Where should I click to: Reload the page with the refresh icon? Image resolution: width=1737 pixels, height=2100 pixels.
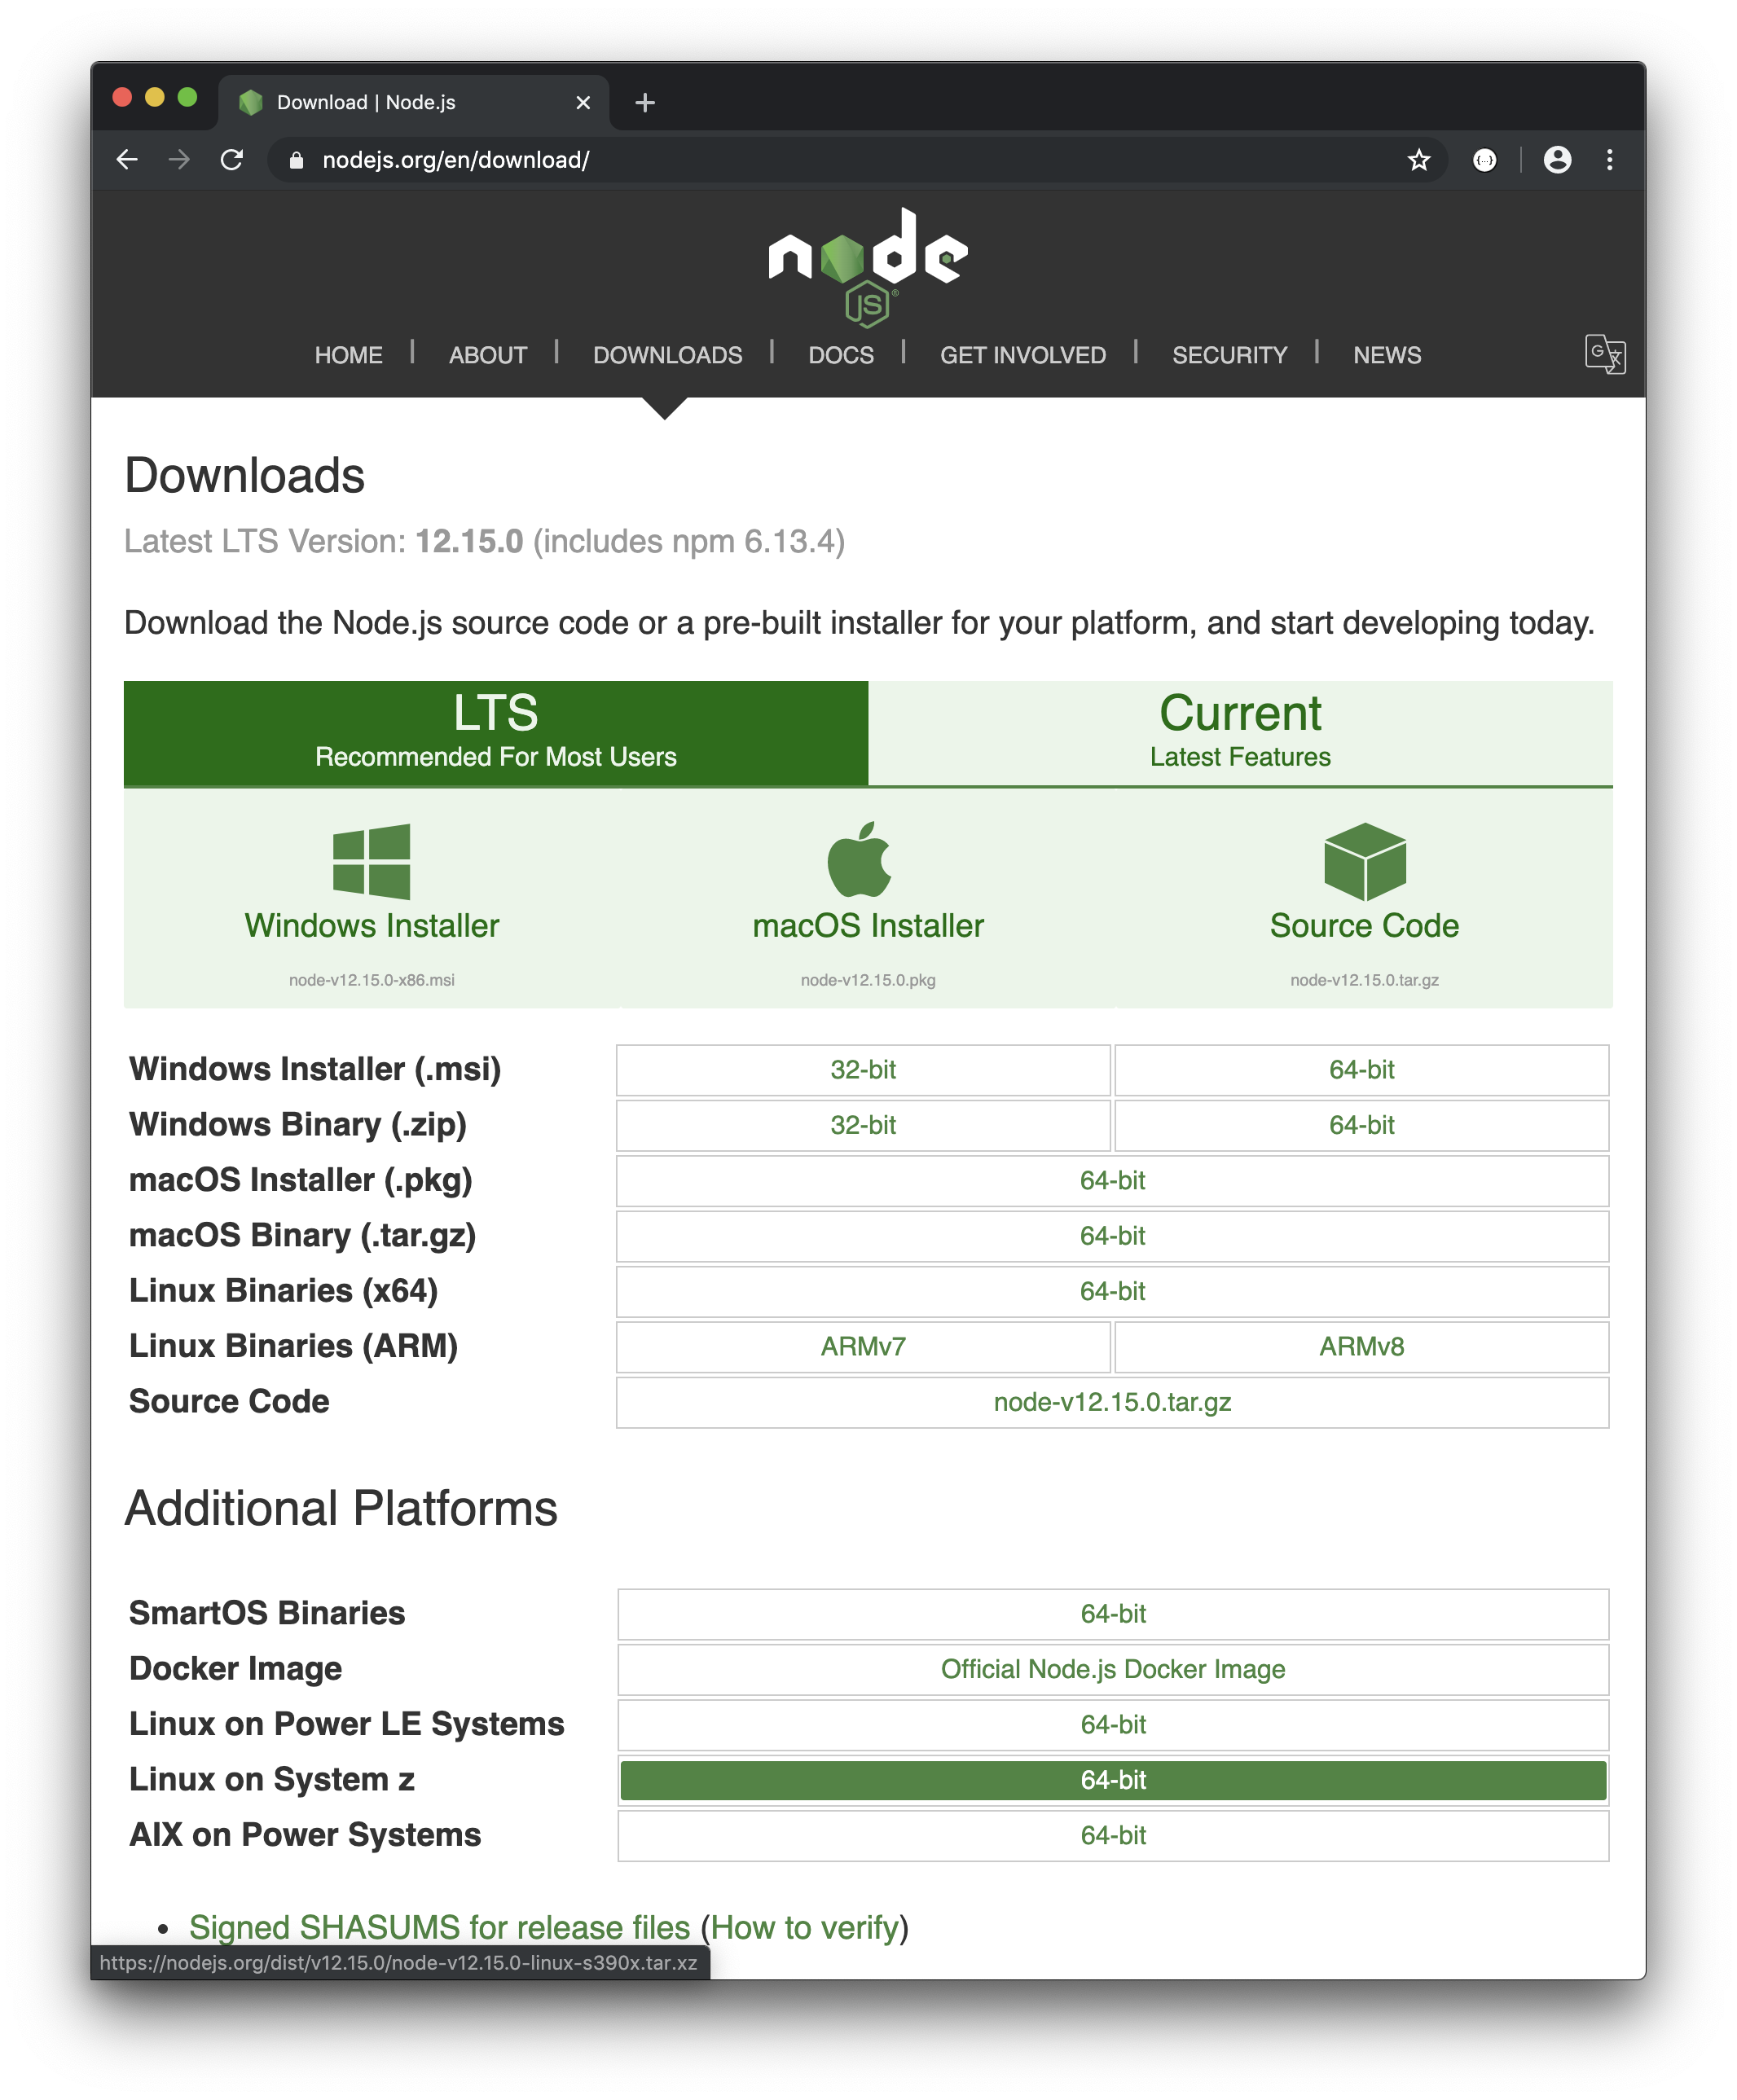point(232,160)
